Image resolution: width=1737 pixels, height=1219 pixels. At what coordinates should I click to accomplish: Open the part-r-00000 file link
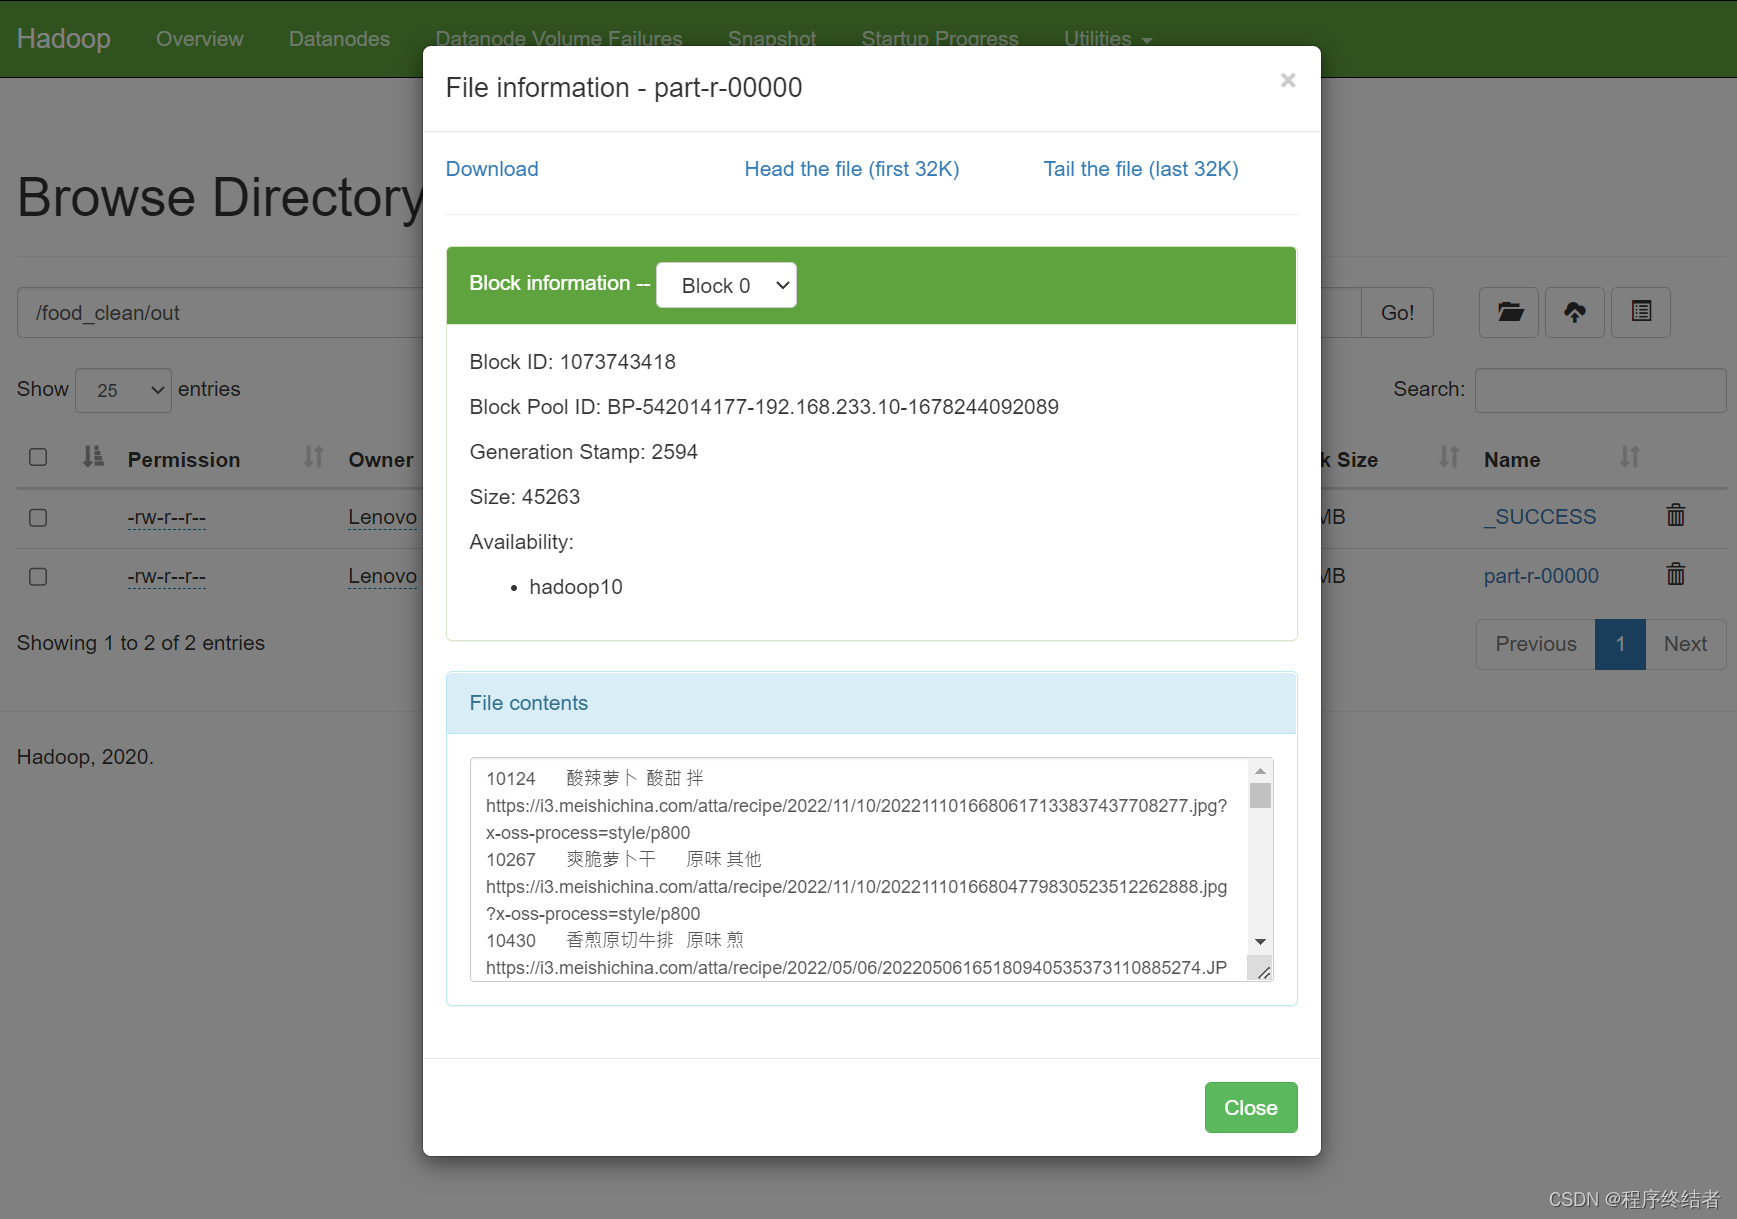pyautogui.click(x=1541, y=576)
